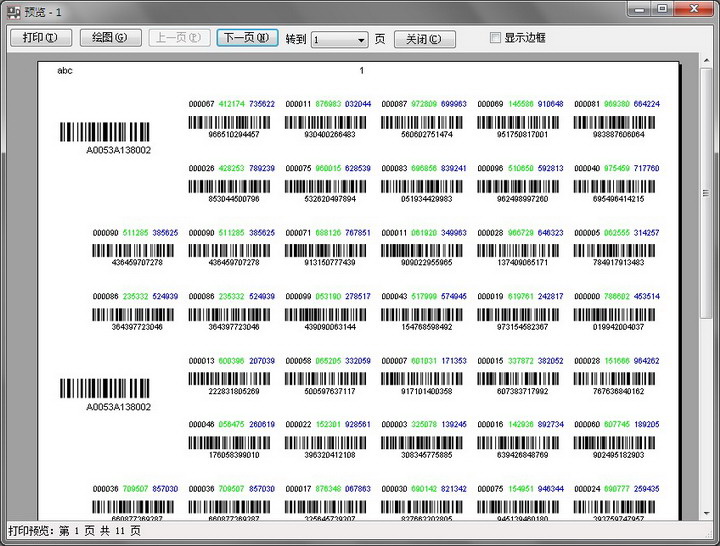The image size is (720, 546).
Task: Click the barcode 695496414215
Action: (614, 186)
